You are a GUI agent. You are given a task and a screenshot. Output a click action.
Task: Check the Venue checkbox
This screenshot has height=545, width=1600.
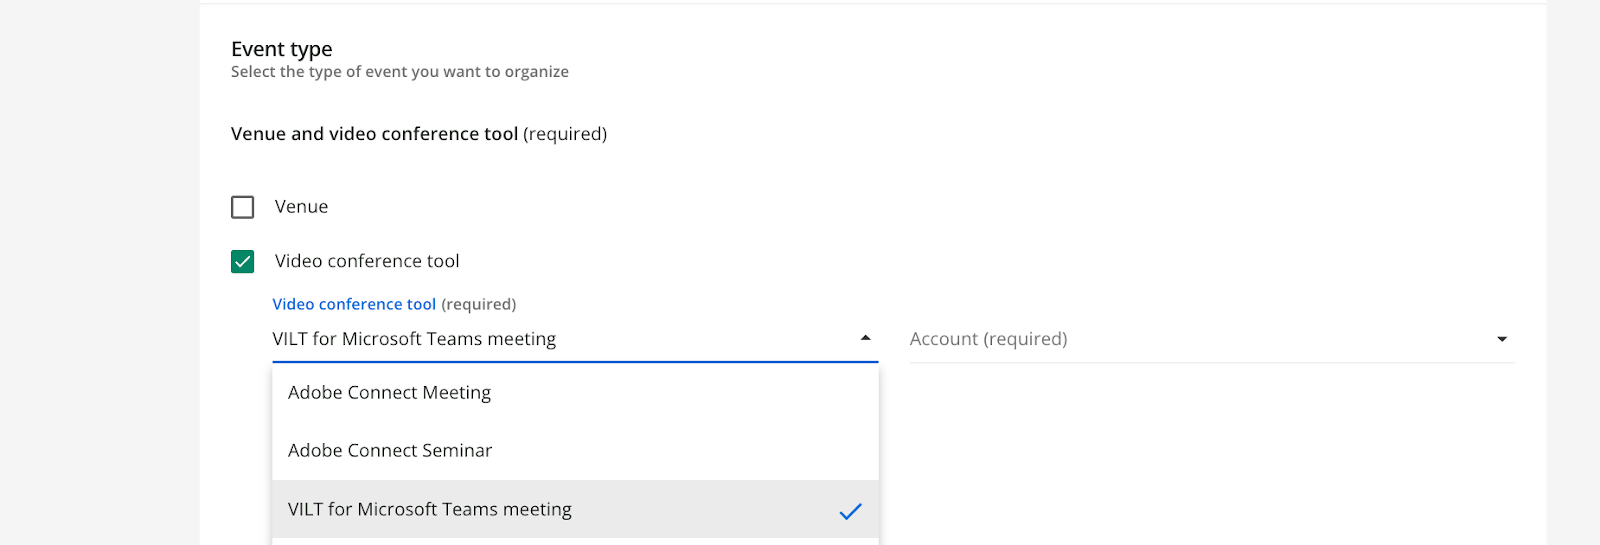tap(242, 207)
